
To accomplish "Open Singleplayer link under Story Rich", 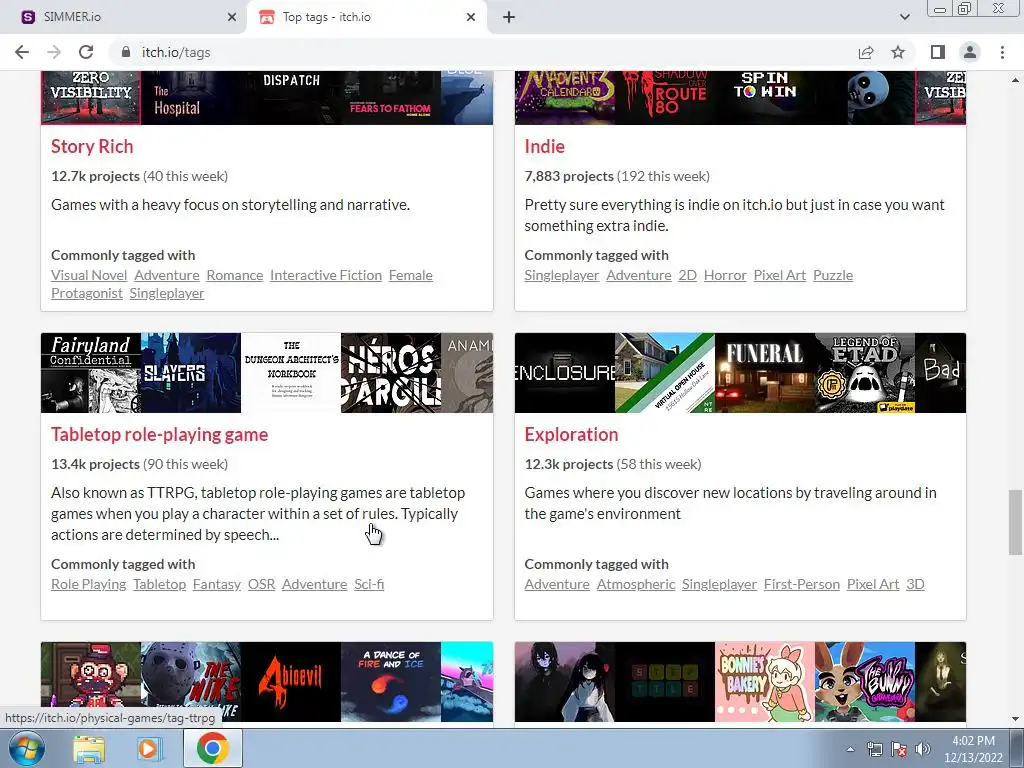I will [x=167, y=293].
